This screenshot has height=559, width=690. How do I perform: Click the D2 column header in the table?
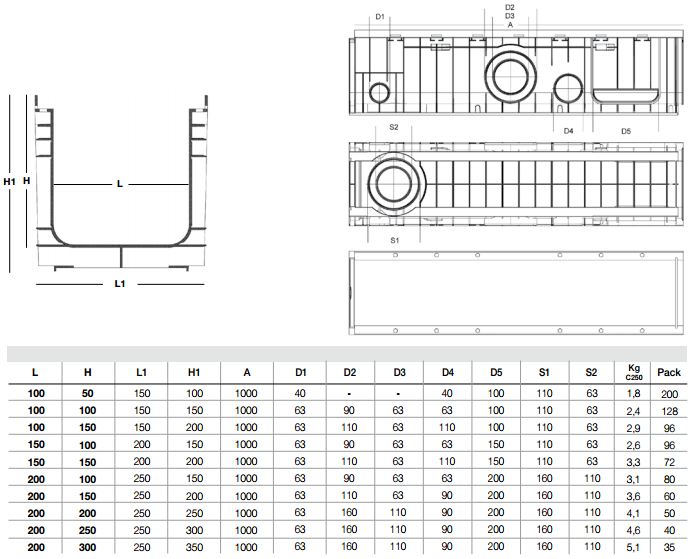click(x=349, y=372)
